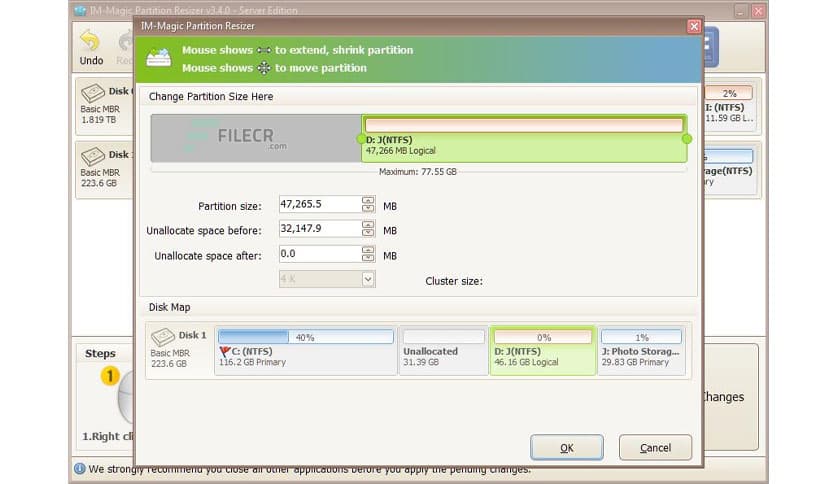Select D: J(NTFS) 46.16 GB Logical block

pyautogui.click(x=542, y=351)
